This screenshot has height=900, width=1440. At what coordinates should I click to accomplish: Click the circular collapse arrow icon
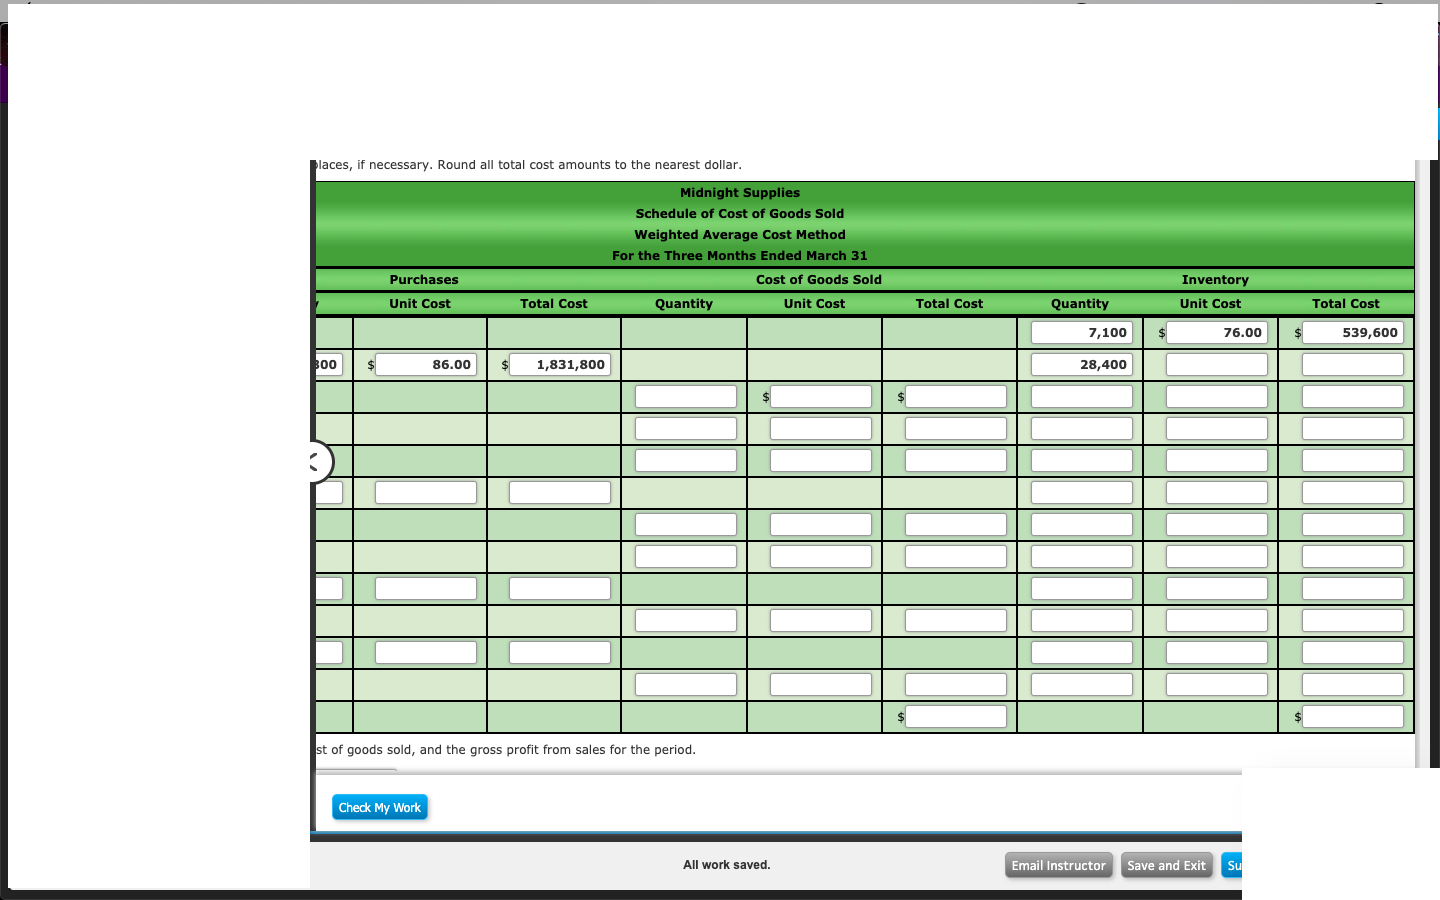tap(314, 461)
